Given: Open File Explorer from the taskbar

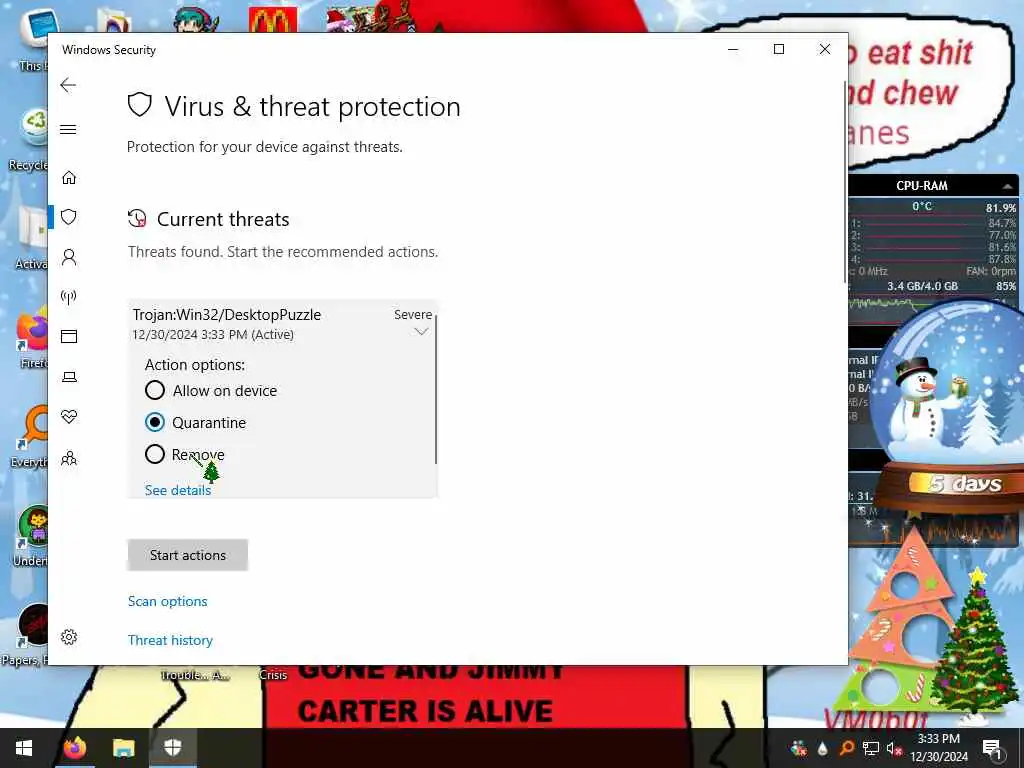Looking at the screenshot, I should [123, 748].
